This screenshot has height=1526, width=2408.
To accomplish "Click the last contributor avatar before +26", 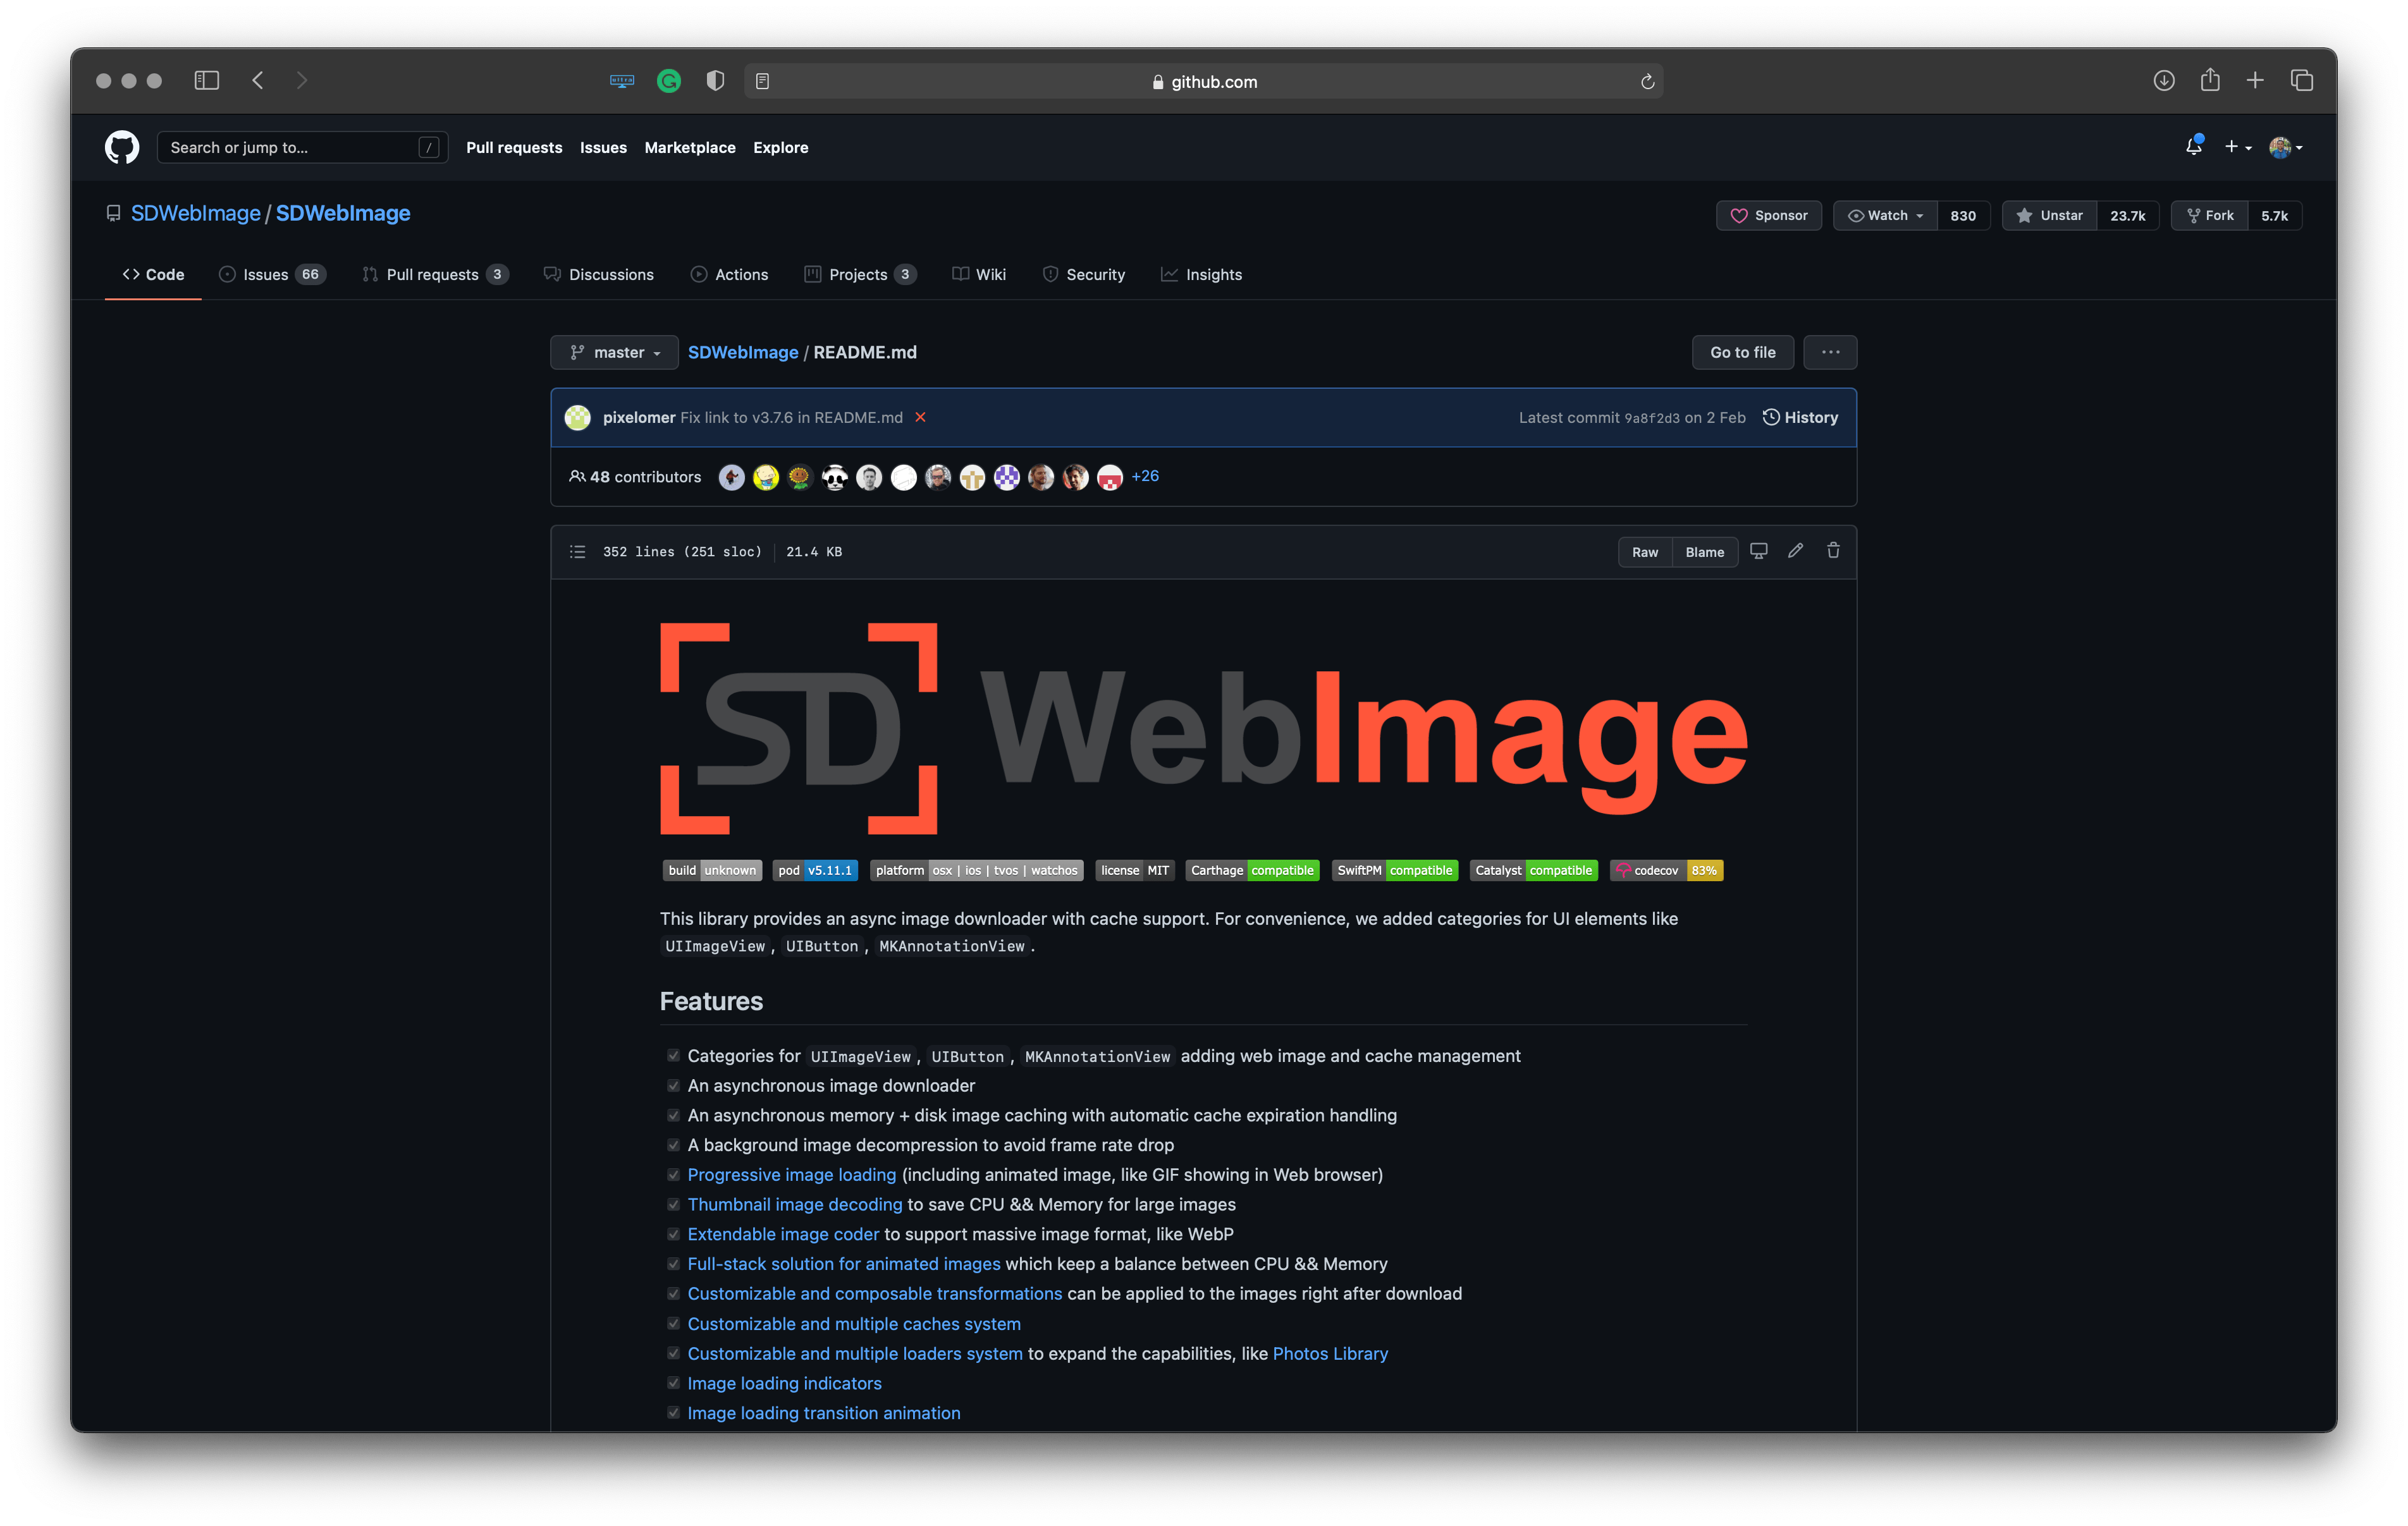I will [1110, 477].
